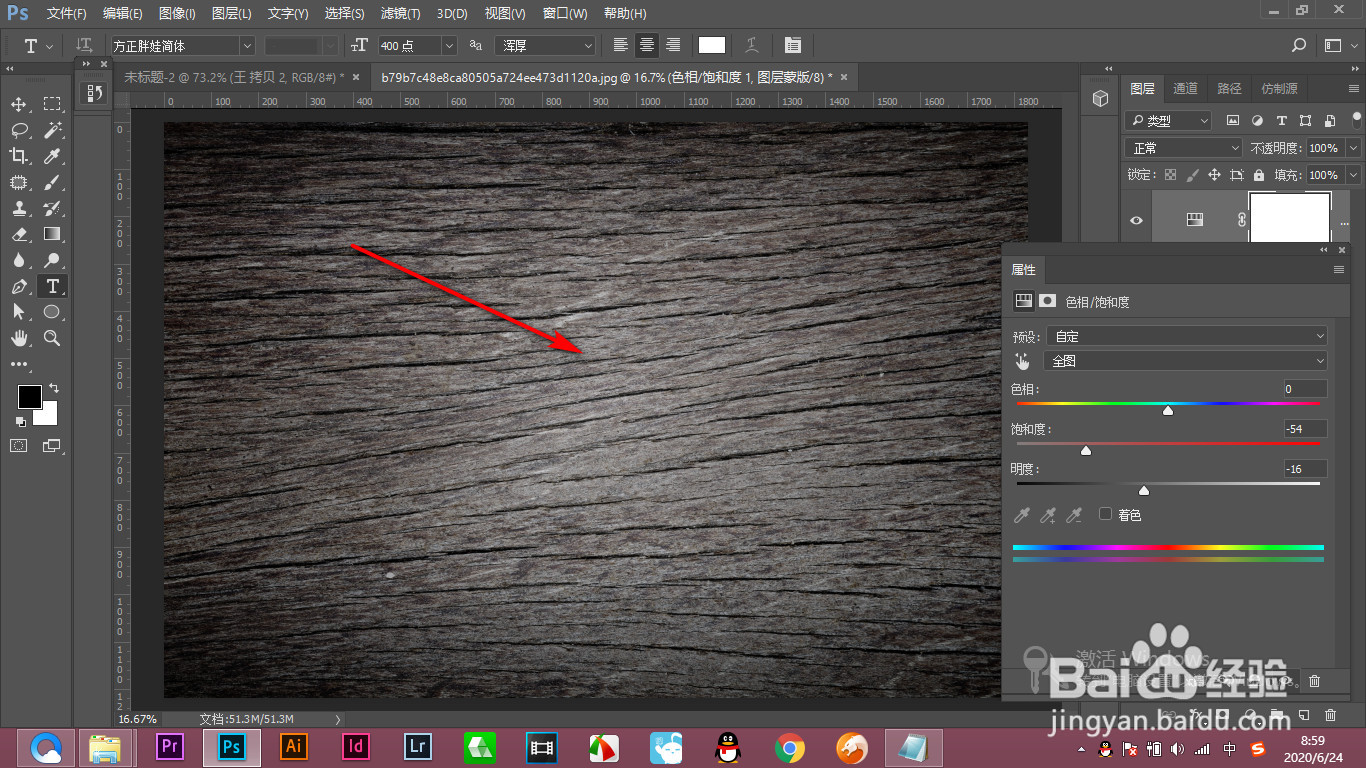Viewport: 1366px width, 768px height.
Task: Open the 图像(I) menu
Action: click(x=177, y=14)
